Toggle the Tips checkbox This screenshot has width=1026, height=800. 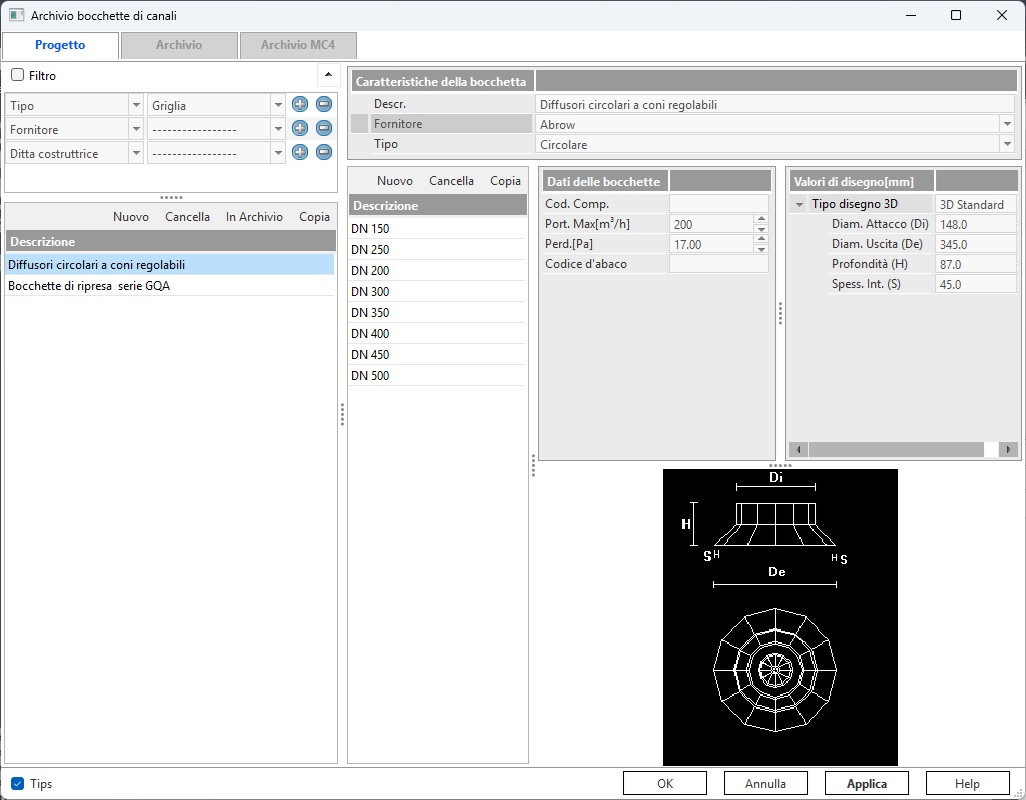(18, 784)
